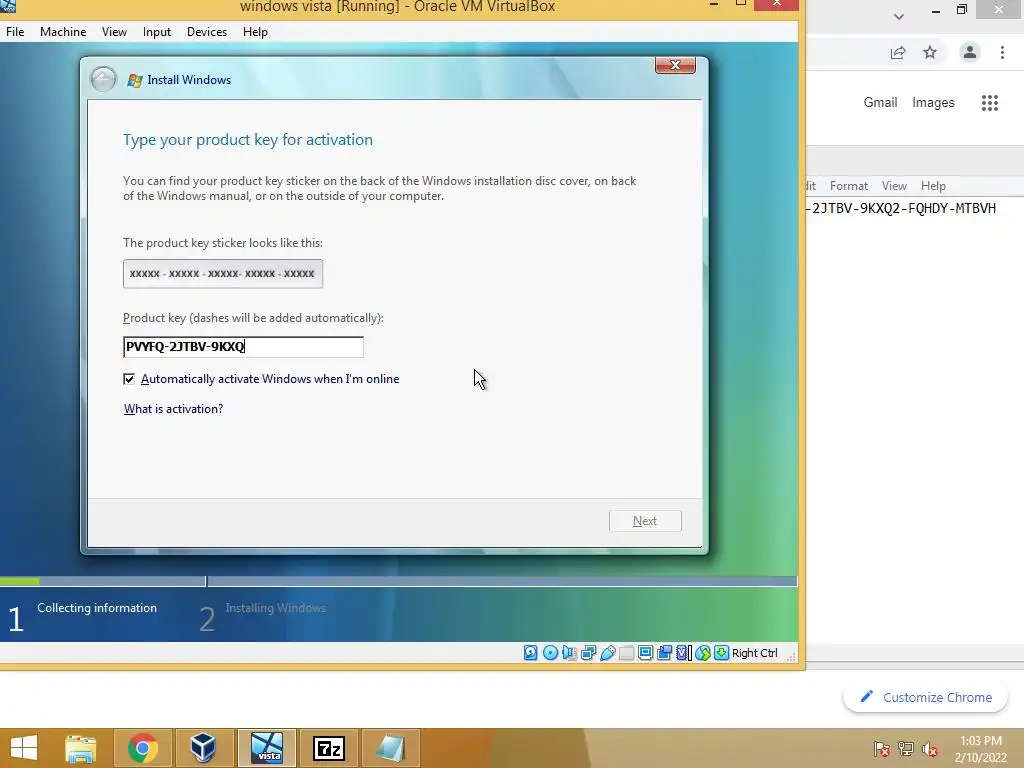Viewport: 1024px width, 768px height.
Task: Open the Google apps grid icon
Action: point(989,103)
